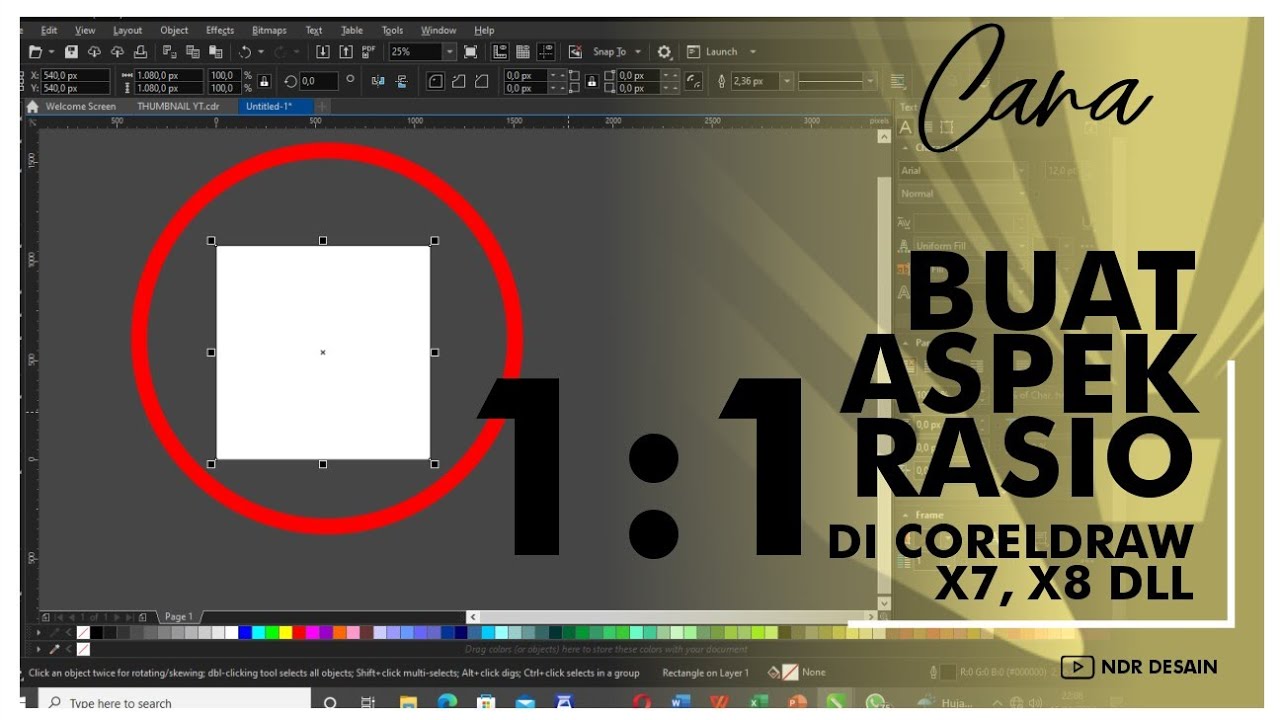Click the left arrow of the horizontal scrollbar

(473, 617)
